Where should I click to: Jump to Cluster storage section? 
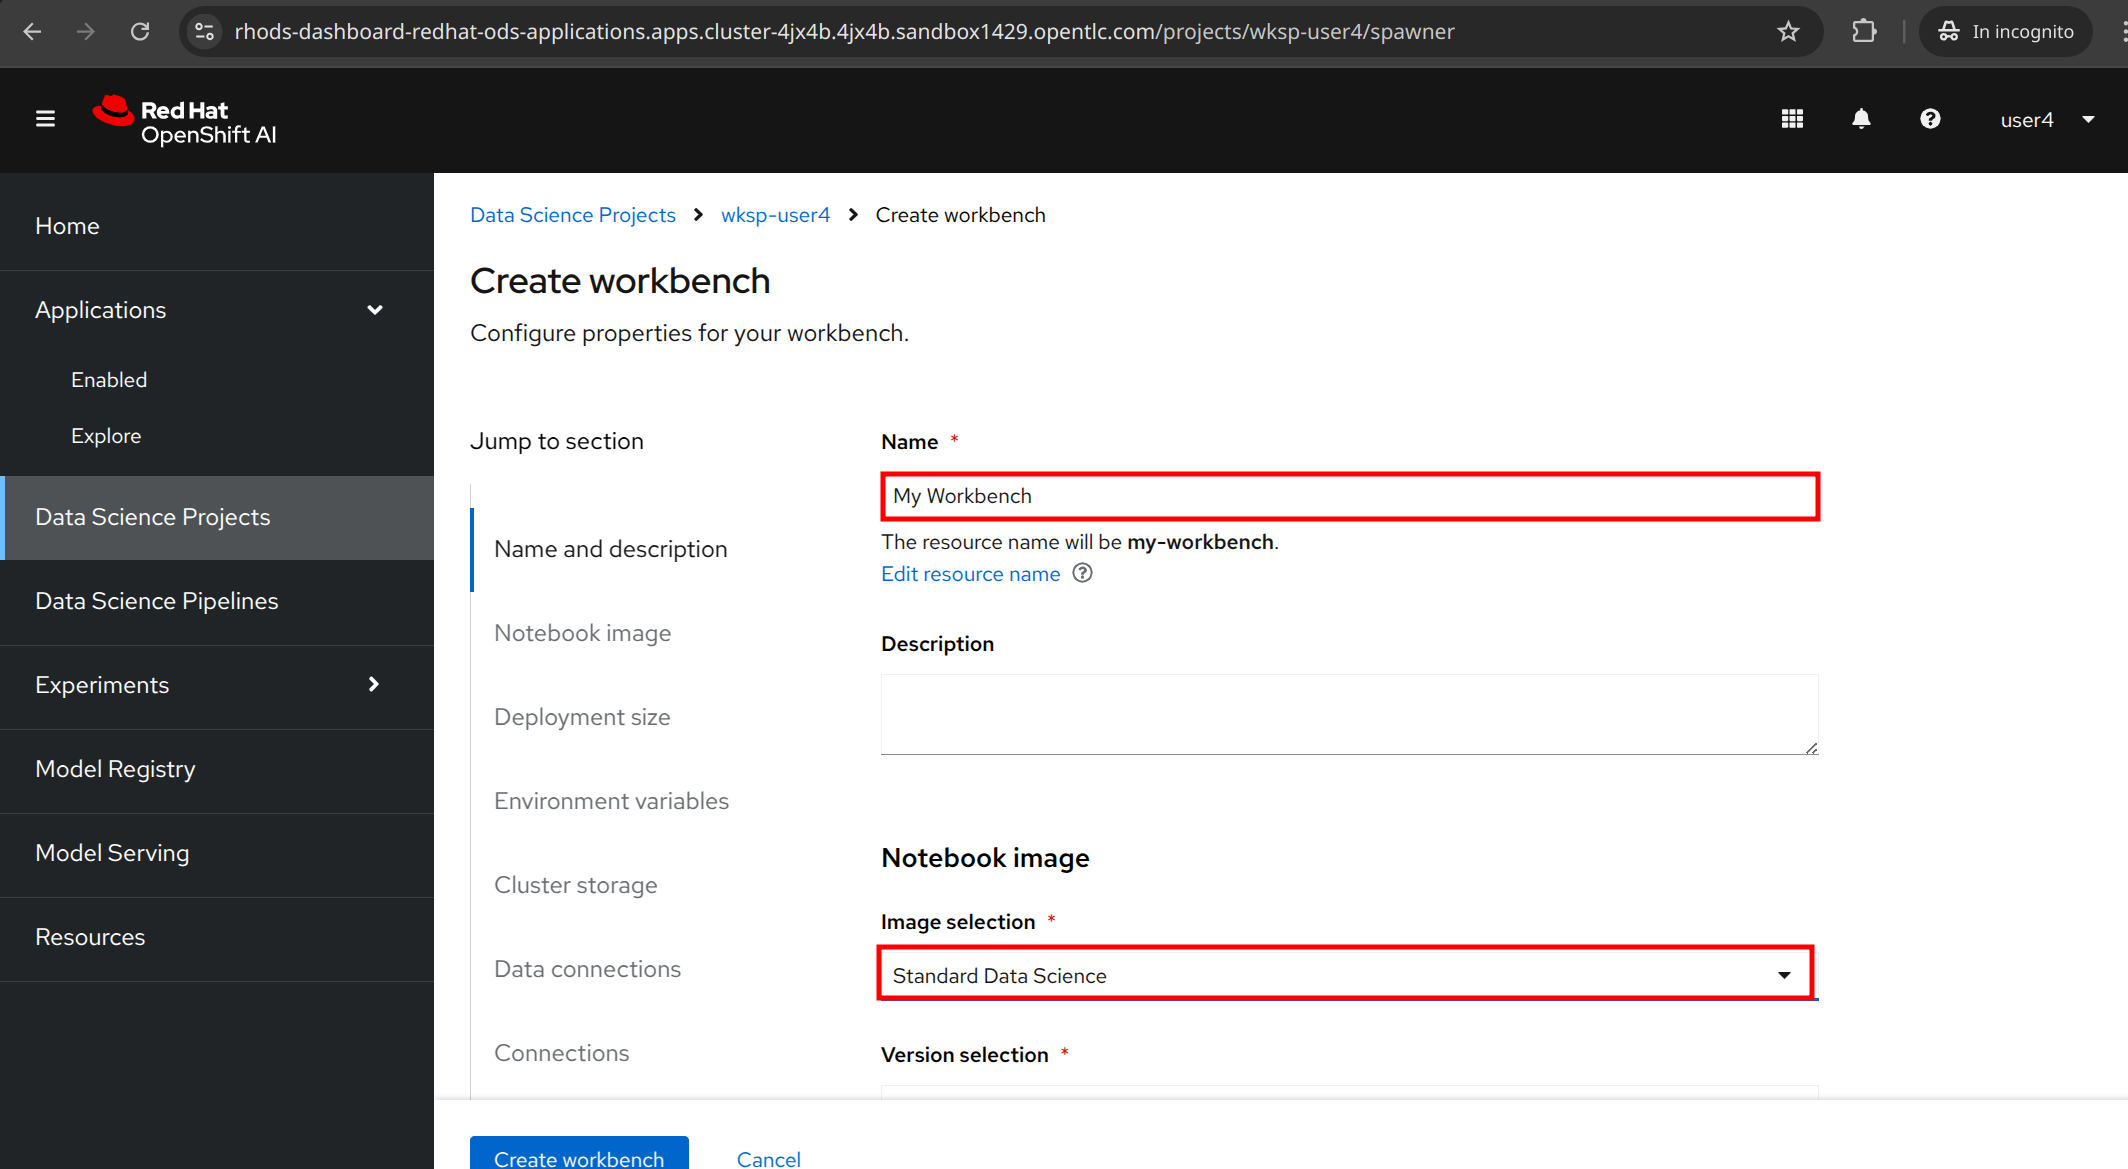[x=576, y=885]
